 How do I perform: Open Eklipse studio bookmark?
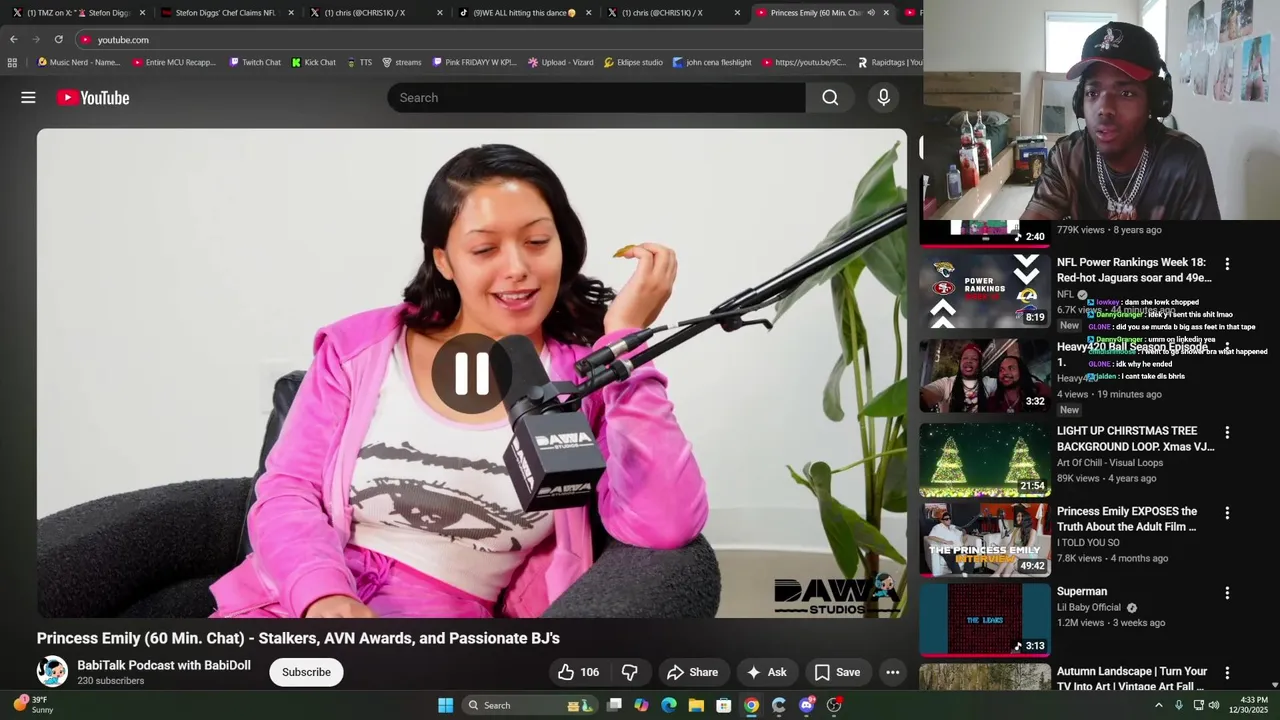coord(633,62)
